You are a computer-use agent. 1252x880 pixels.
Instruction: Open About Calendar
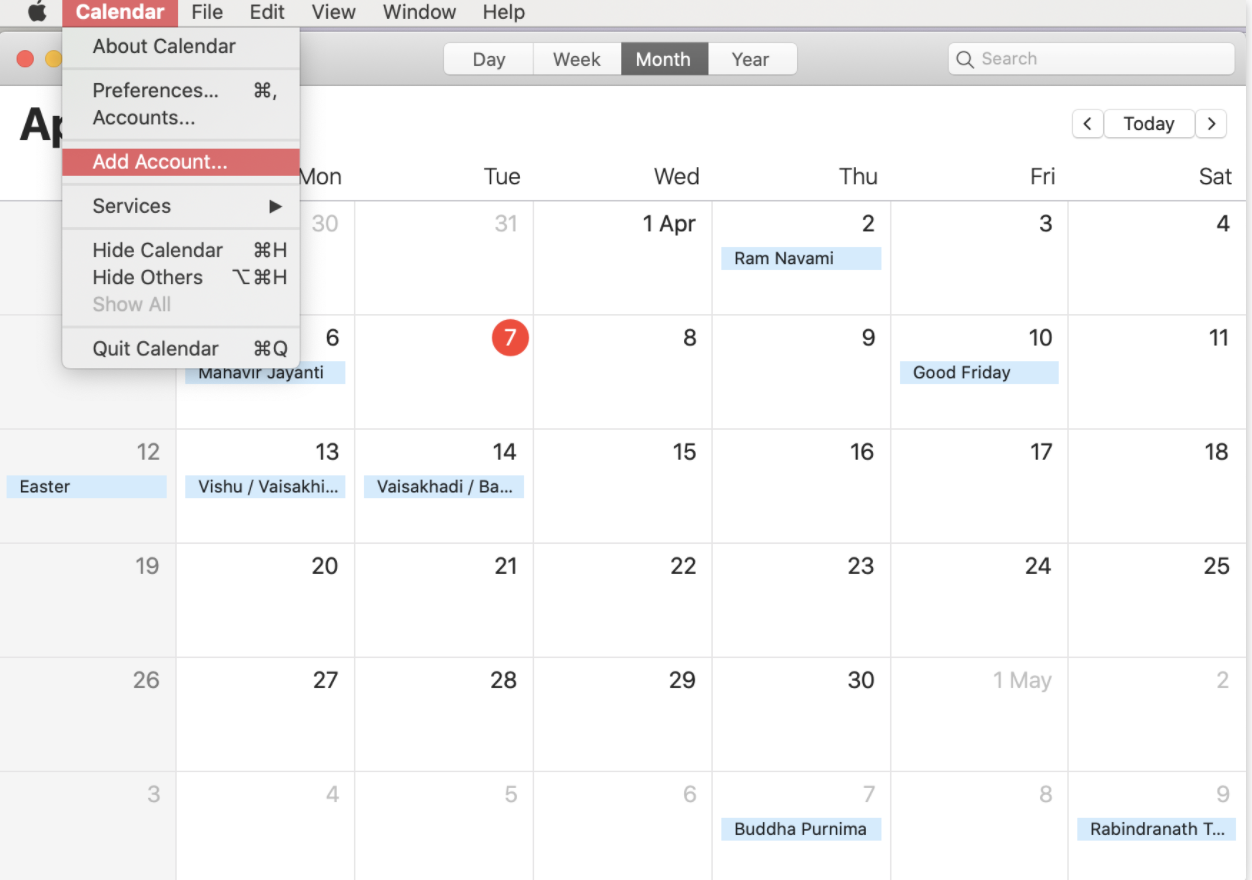tap(164, 46)
